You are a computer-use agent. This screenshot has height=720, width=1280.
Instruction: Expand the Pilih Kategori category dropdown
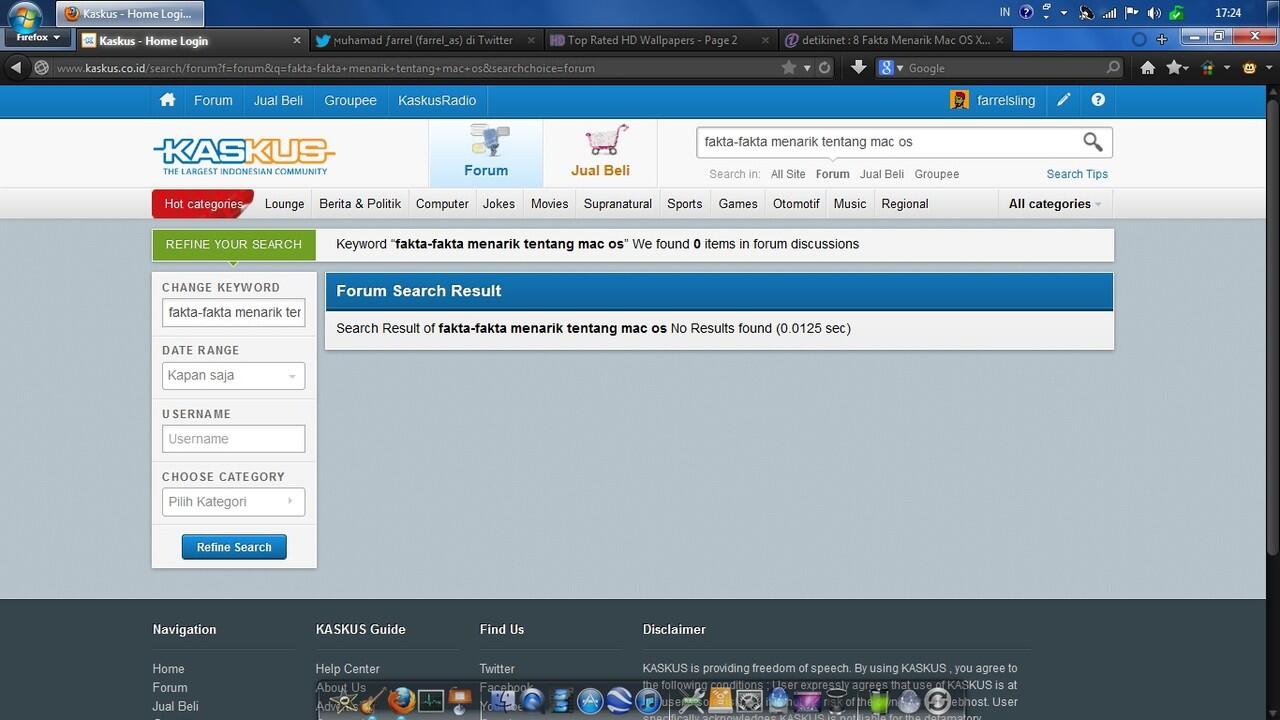[233, 502]
